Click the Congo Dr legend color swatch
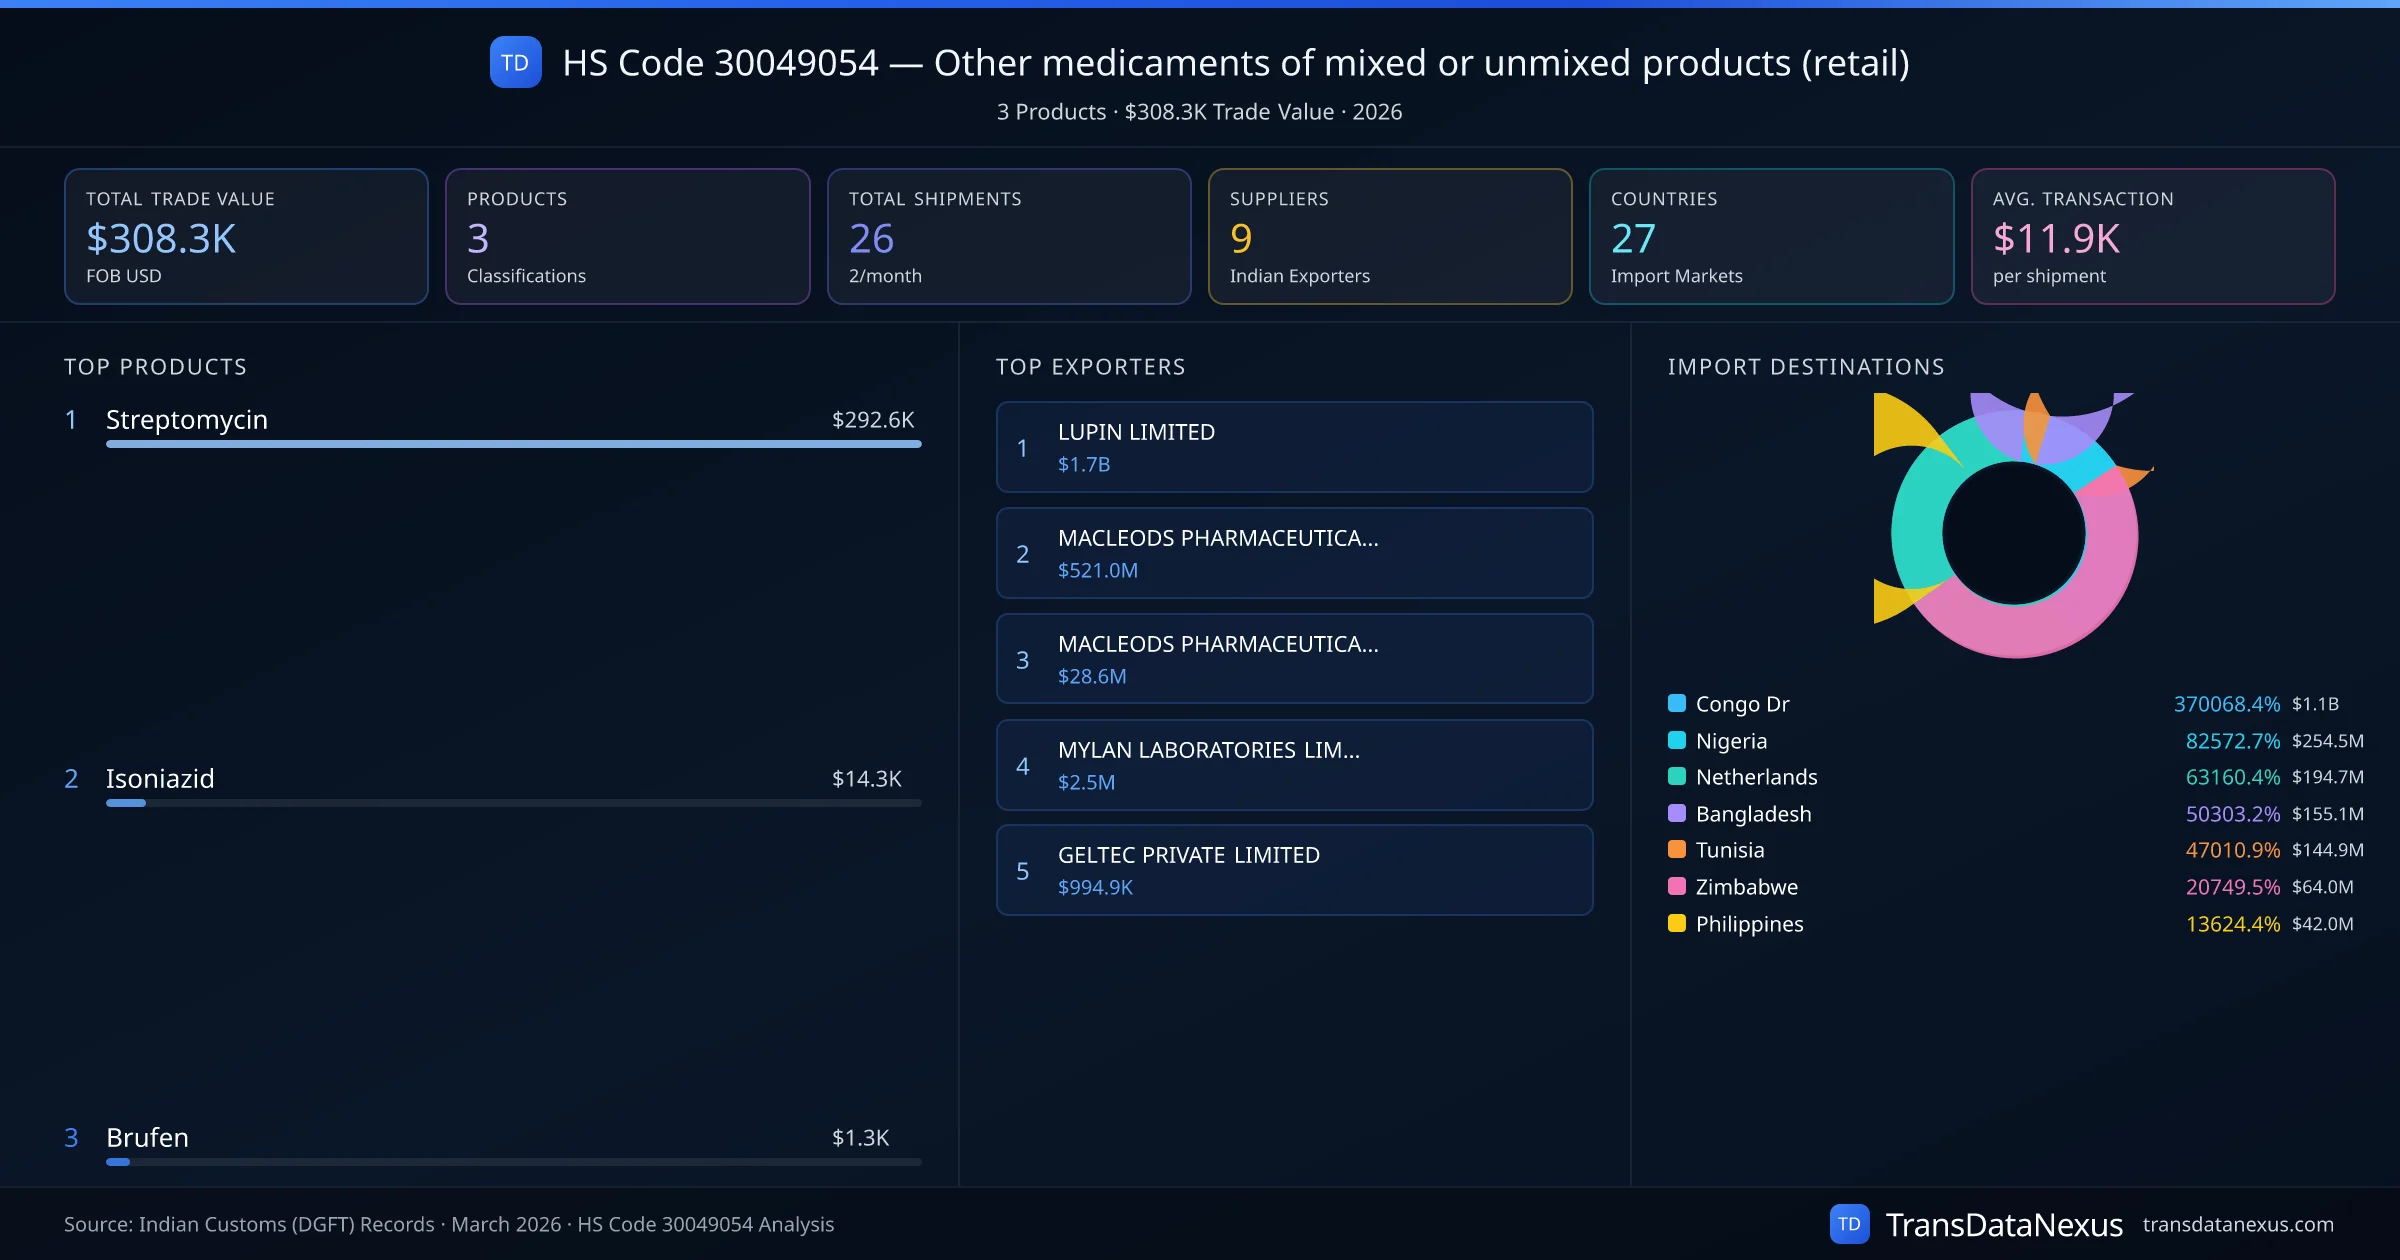The height and width of the screenshot is (1260, 2400). [1677, 703]
